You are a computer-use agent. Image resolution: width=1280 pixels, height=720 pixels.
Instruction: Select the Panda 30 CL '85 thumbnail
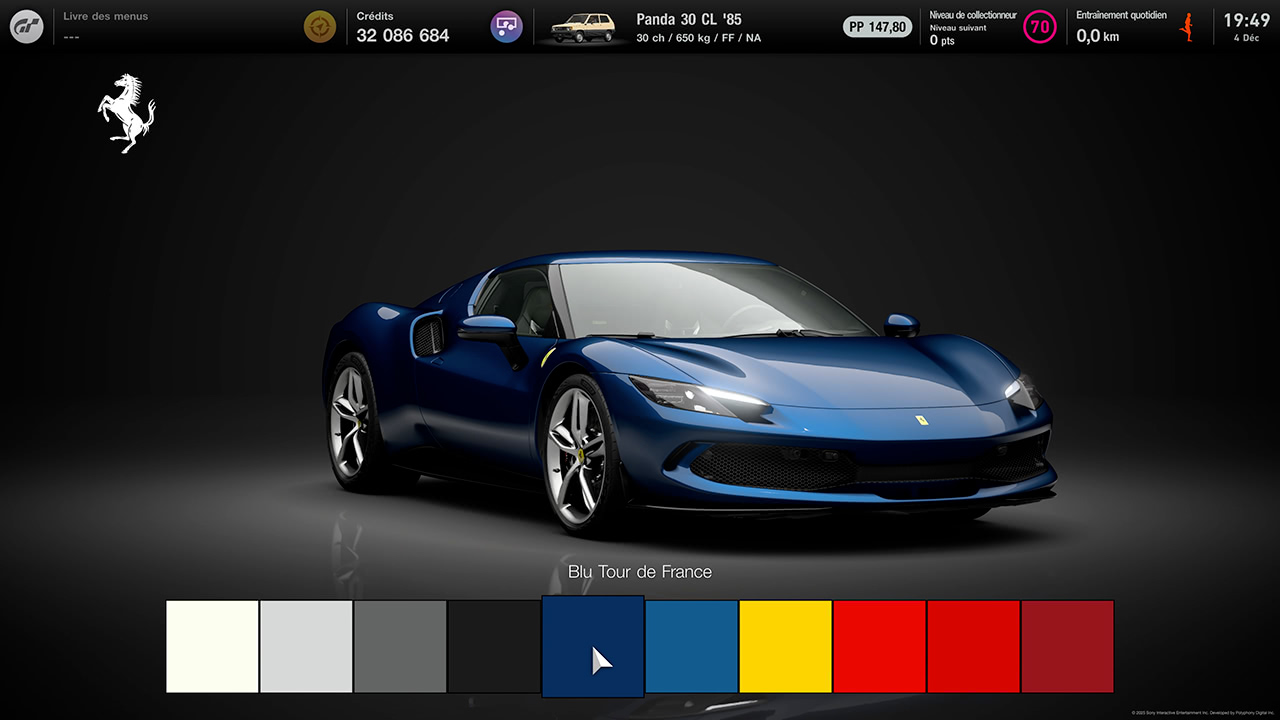[x=583, y=28]
